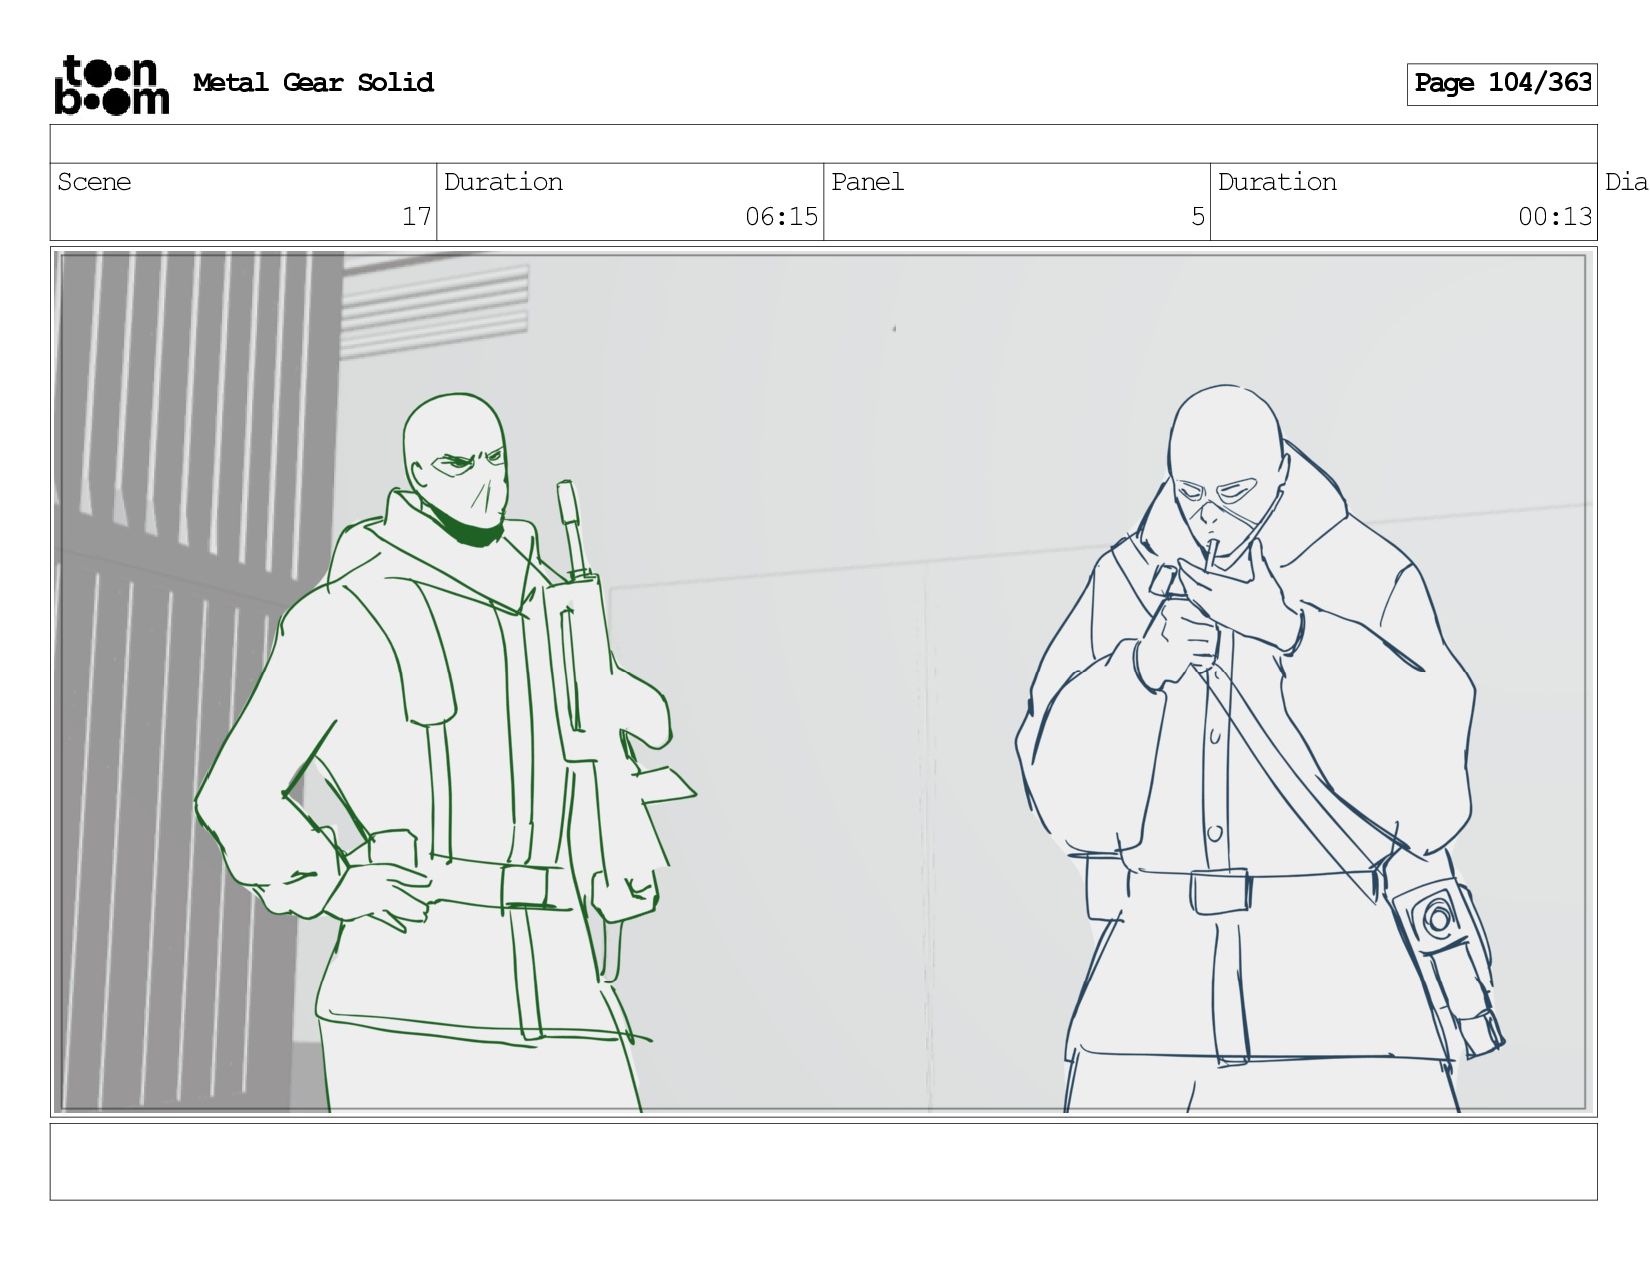
Task: Click the 'Scene' header label
Action: click(x=94, y=182)
